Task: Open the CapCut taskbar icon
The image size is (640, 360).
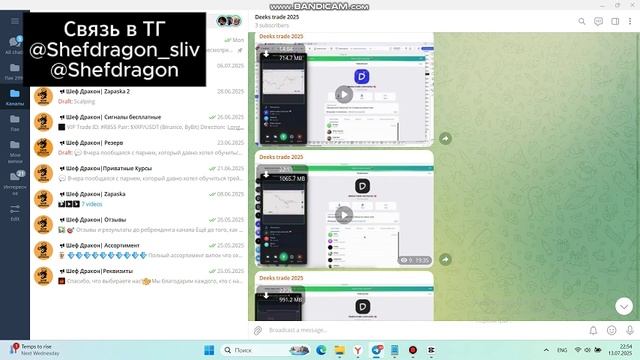Action: click(x=431, y=350)
